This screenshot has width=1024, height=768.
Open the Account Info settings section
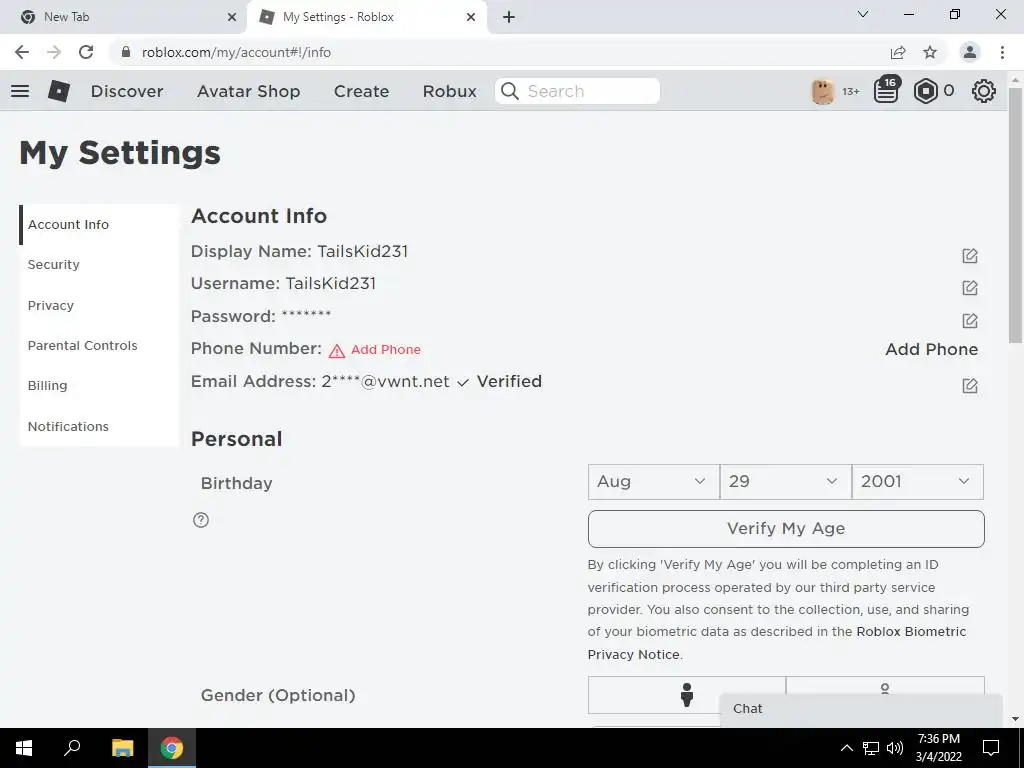point(99,225)
